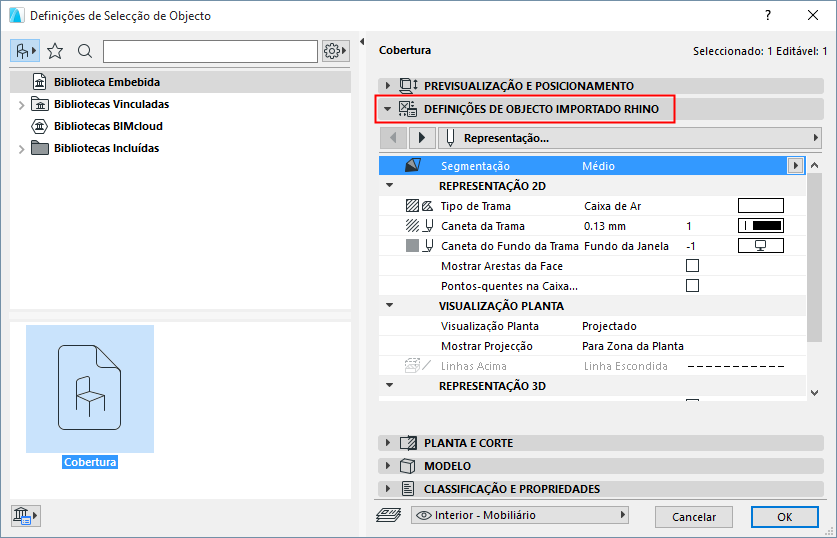Expand the Bibliotecas Vinculadas tree node
This screenshot has width=837, height=538.
click(x=21, y=105)
